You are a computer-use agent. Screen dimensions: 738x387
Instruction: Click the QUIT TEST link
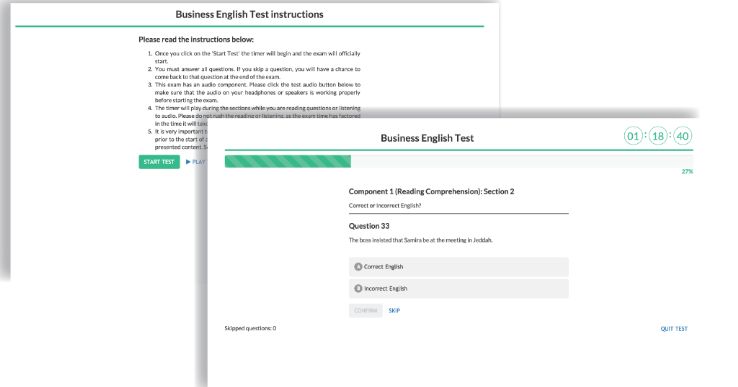674,329
